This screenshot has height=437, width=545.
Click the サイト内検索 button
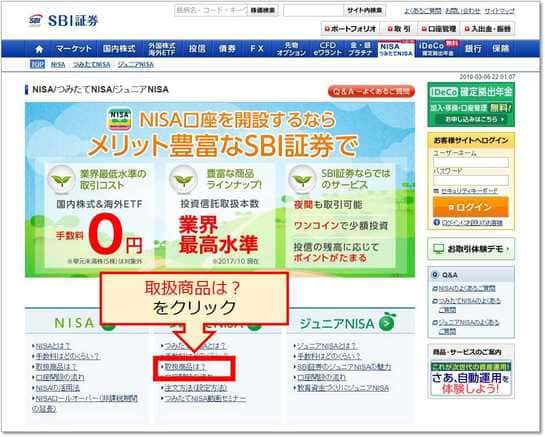click(x=365, y=11)
